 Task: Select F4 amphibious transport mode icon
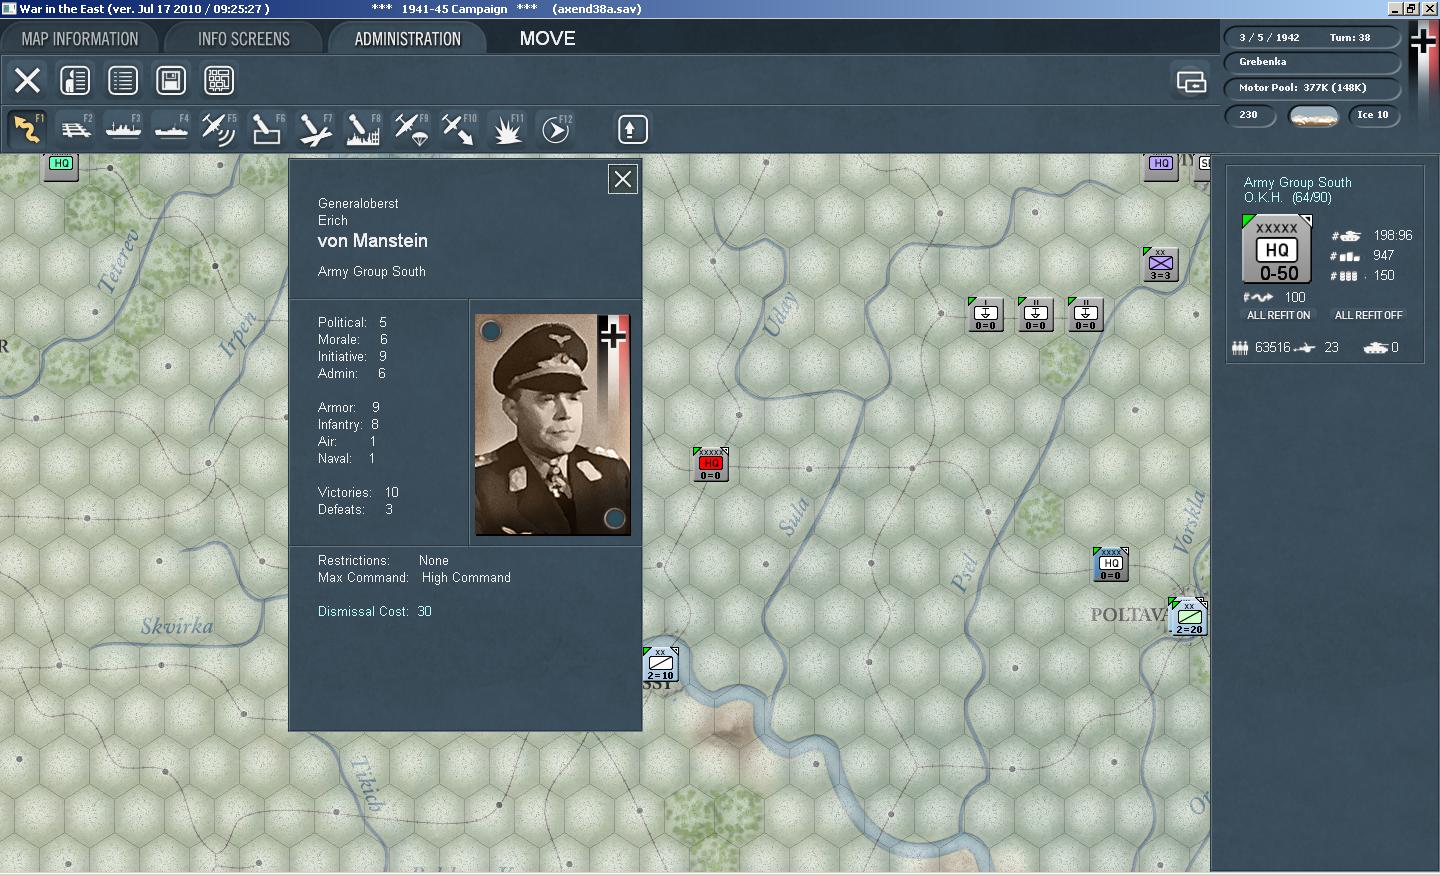(x=171, y=129)
